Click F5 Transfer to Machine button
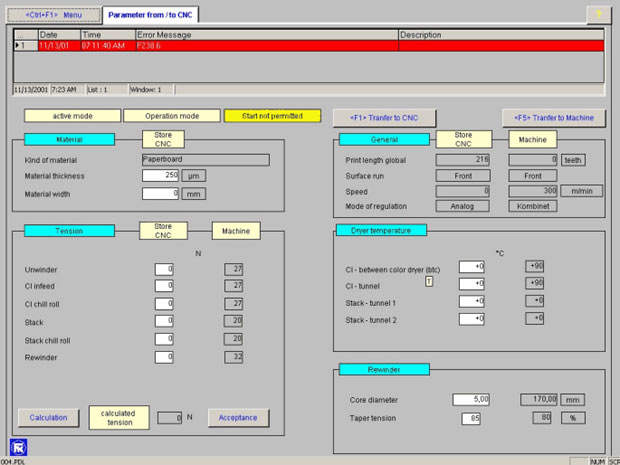 pyautogui.click(x=554, y=118)
